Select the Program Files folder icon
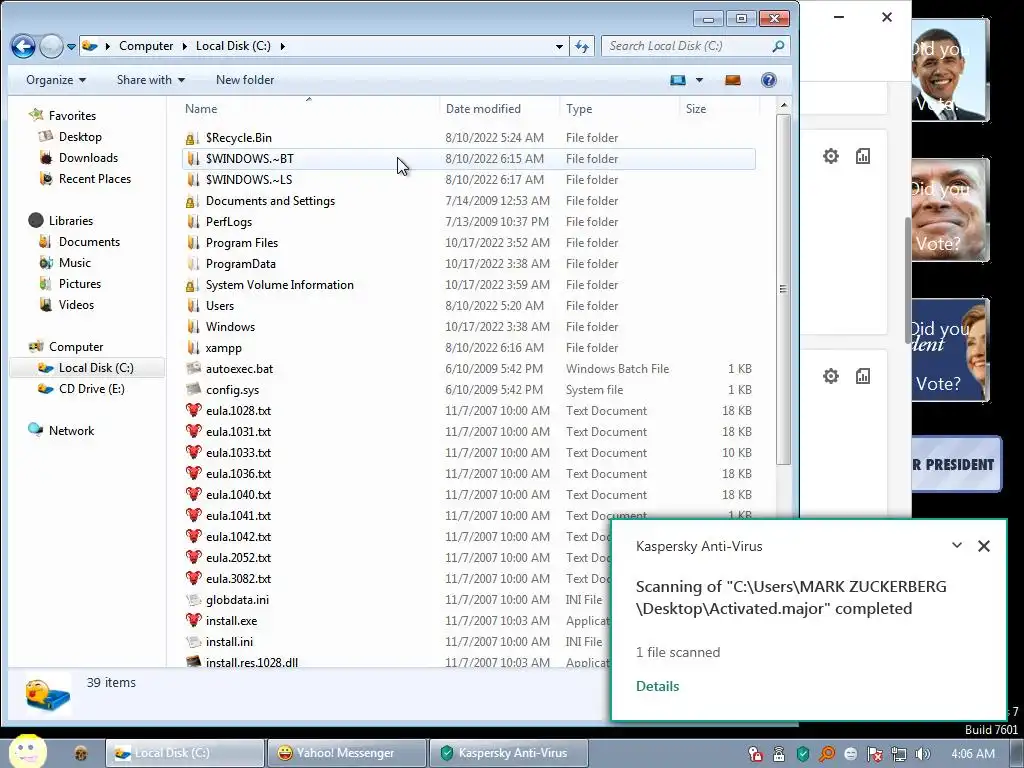 tap(192, 242)
